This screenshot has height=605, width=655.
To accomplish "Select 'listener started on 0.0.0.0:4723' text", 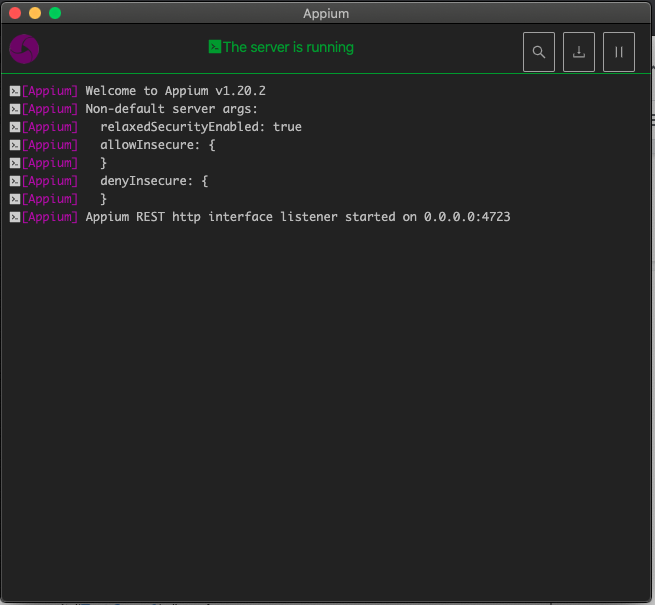I will pyautogui.click(x=395, y=217).
